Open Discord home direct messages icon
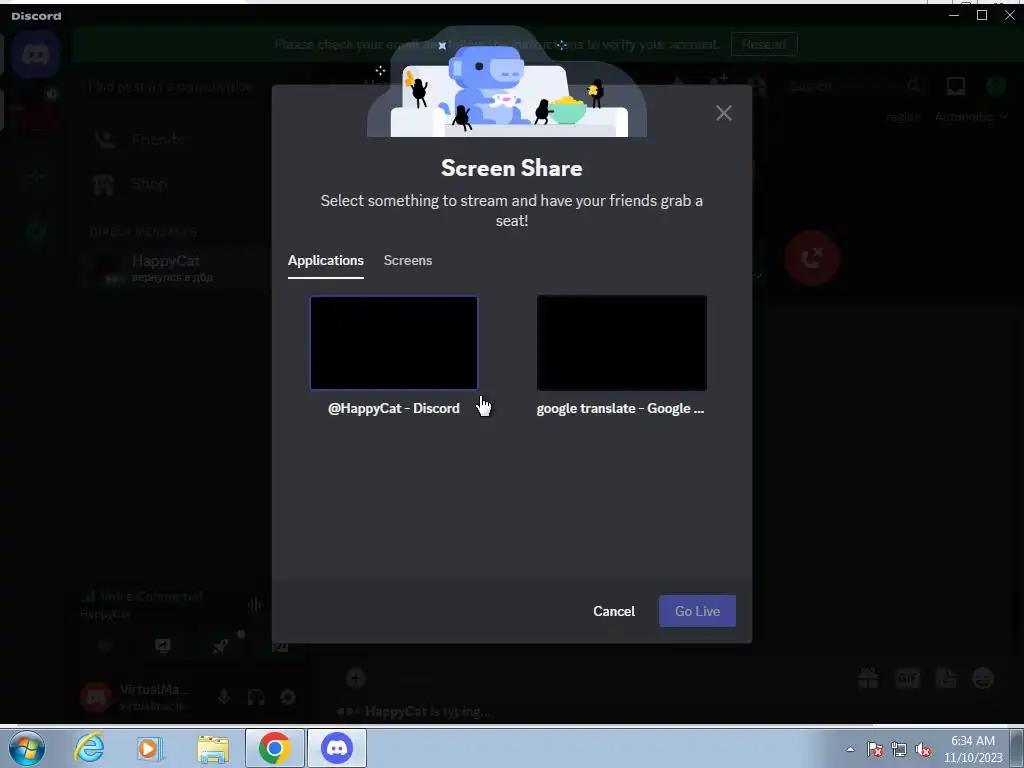Viewport: 1024px width, 768px height. [x=36, y=55]
